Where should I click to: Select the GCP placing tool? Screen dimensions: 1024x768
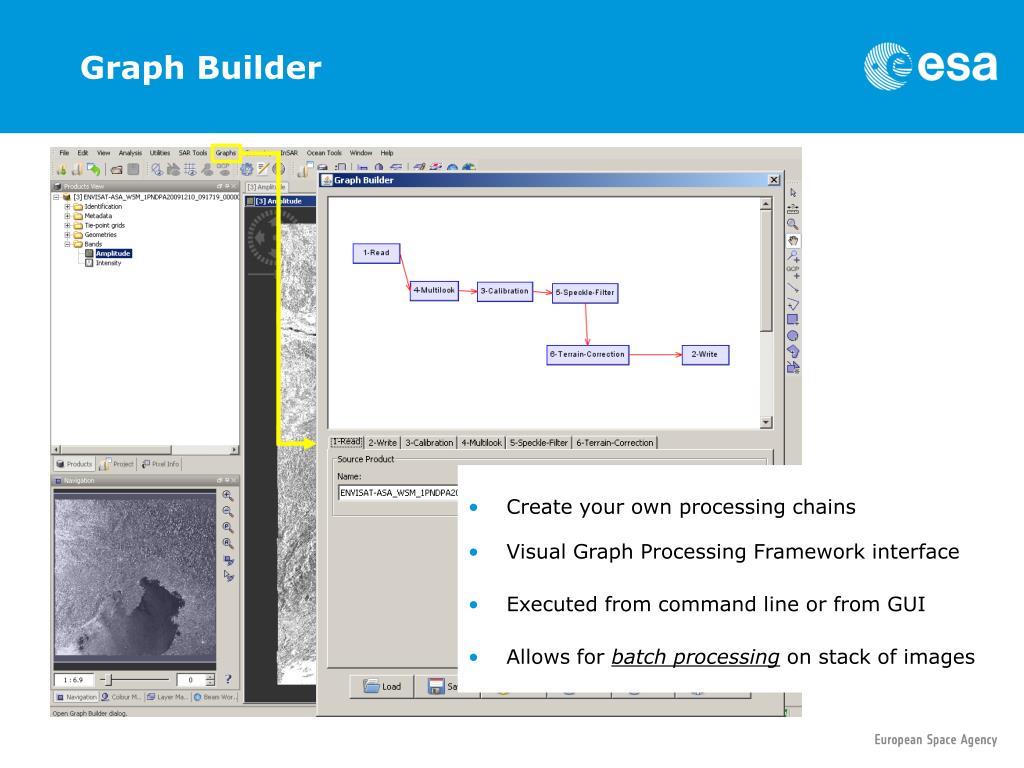[793, 272]
